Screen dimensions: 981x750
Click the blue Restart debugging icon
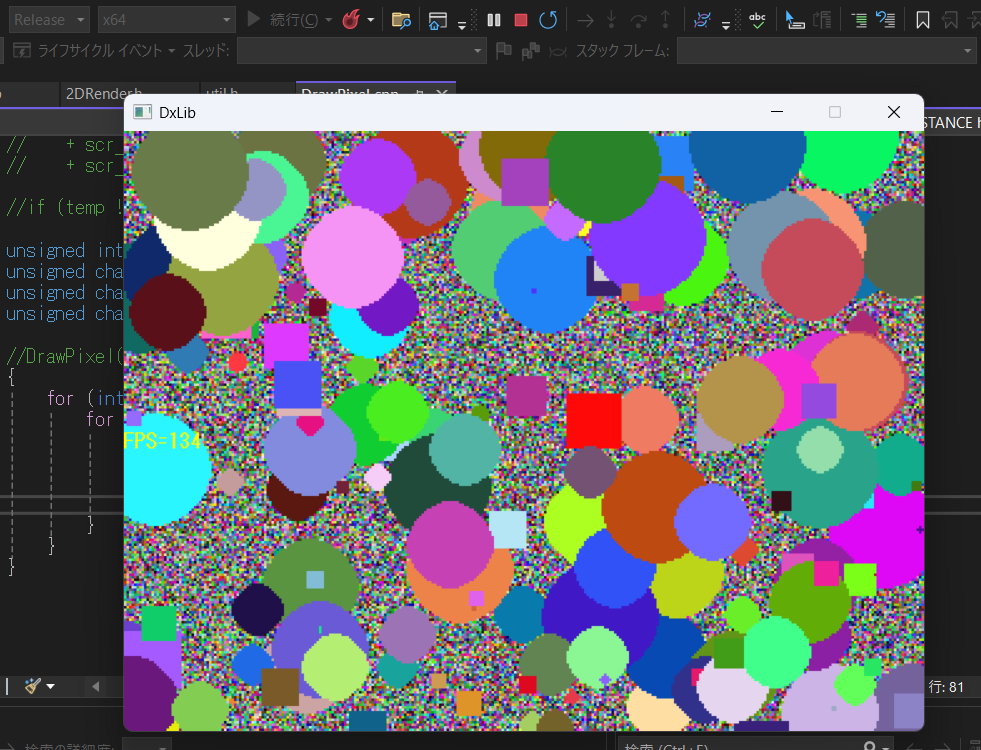pos(548,19)
